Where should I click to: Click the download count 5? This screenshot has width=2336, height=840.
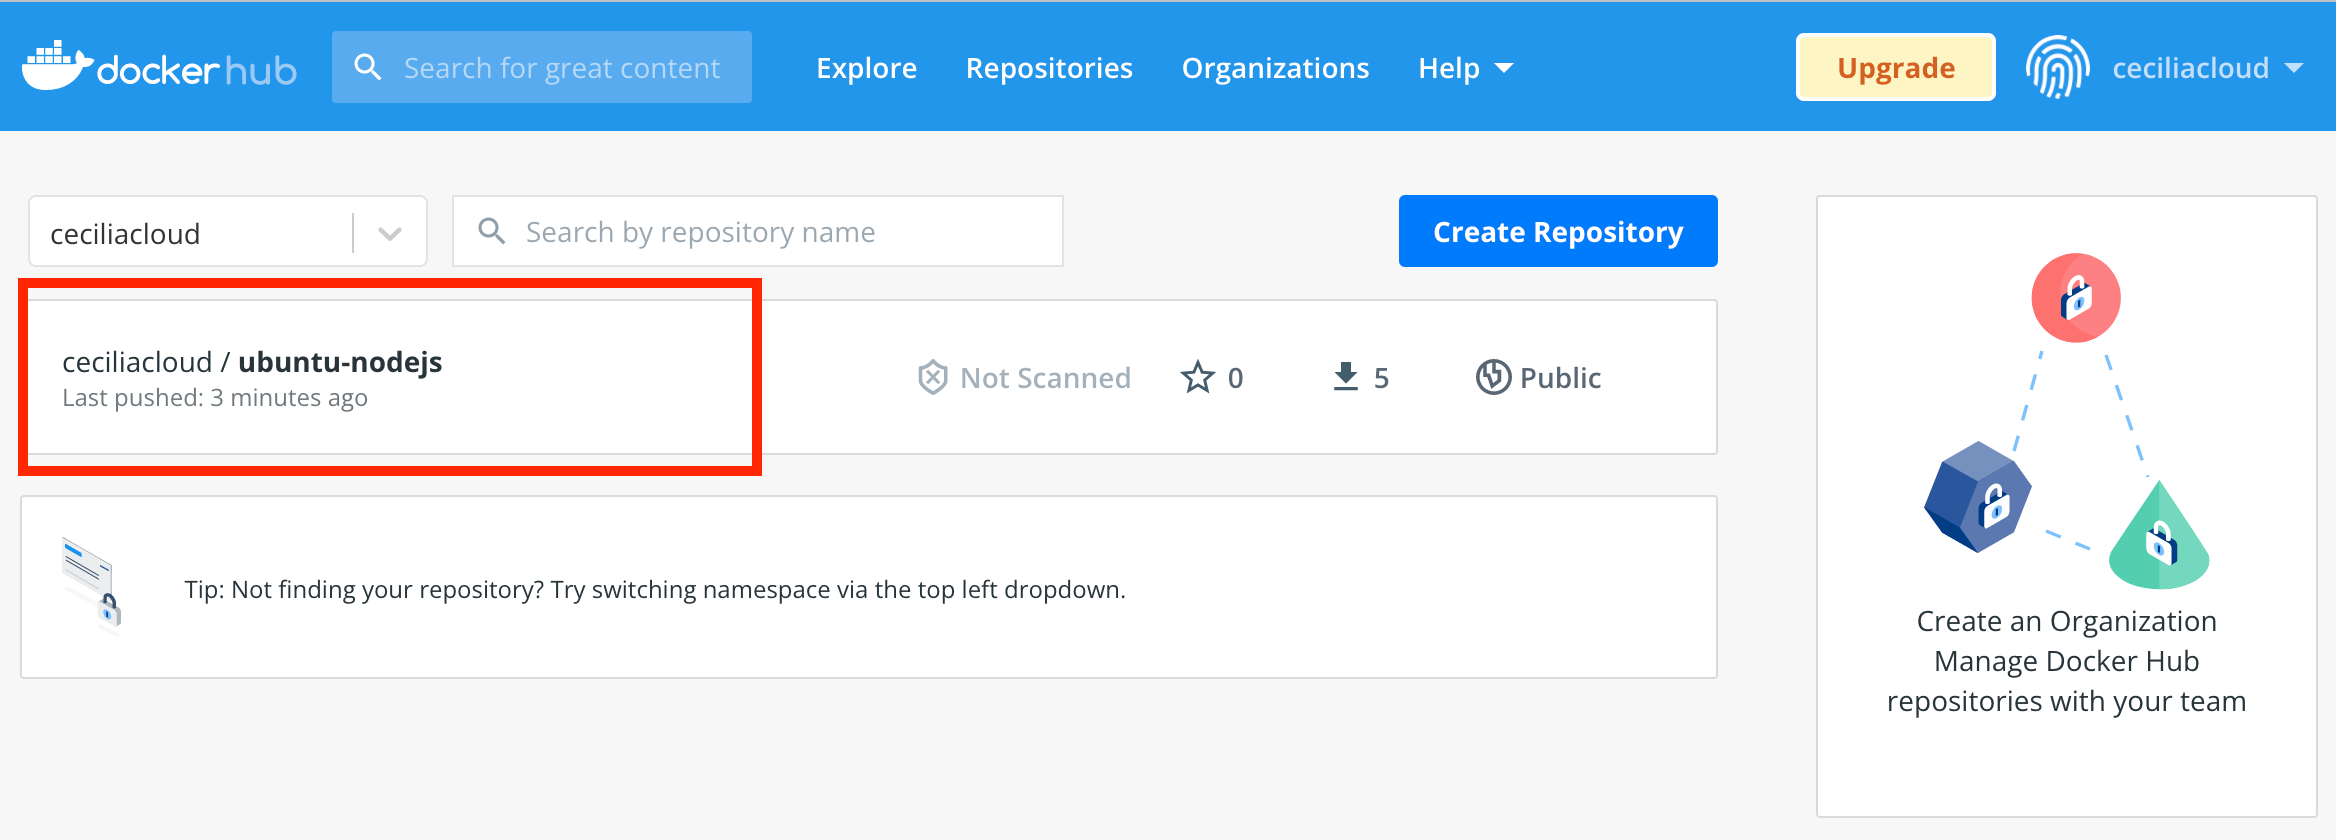[1381, 378]
